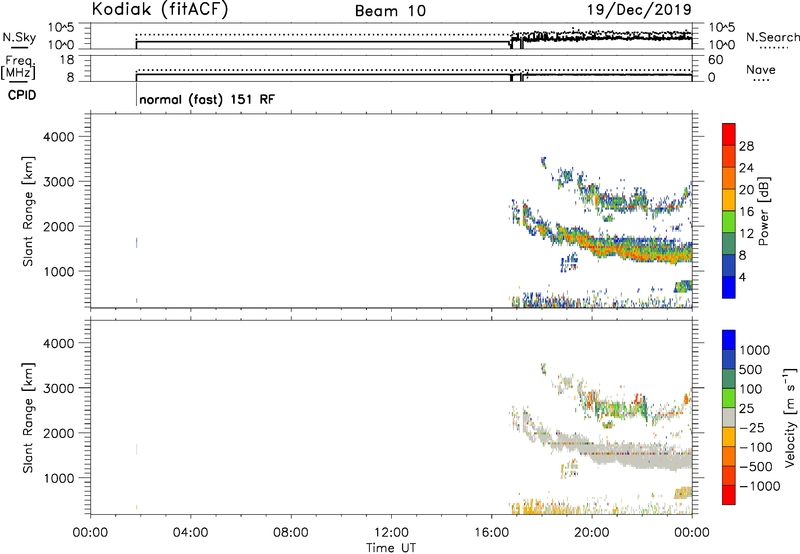Click the '4' power colorbar tick value
The width and height of the screenshot is (800, 554).
pos(742,277)
